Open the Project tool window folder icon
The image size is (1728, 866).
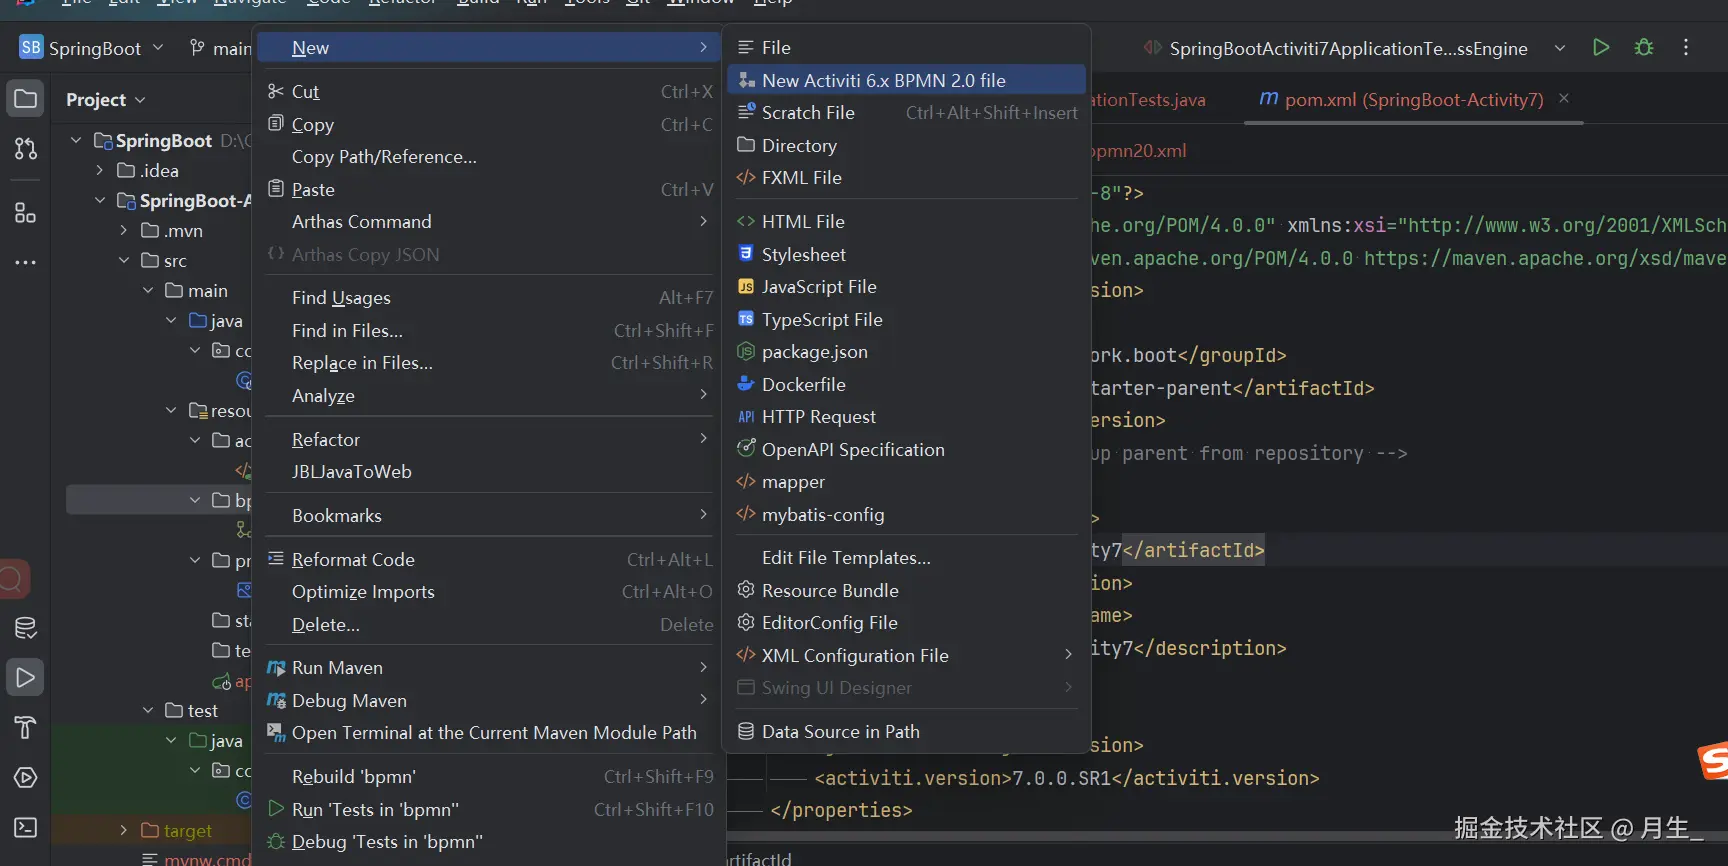click(x=25, y=98)
